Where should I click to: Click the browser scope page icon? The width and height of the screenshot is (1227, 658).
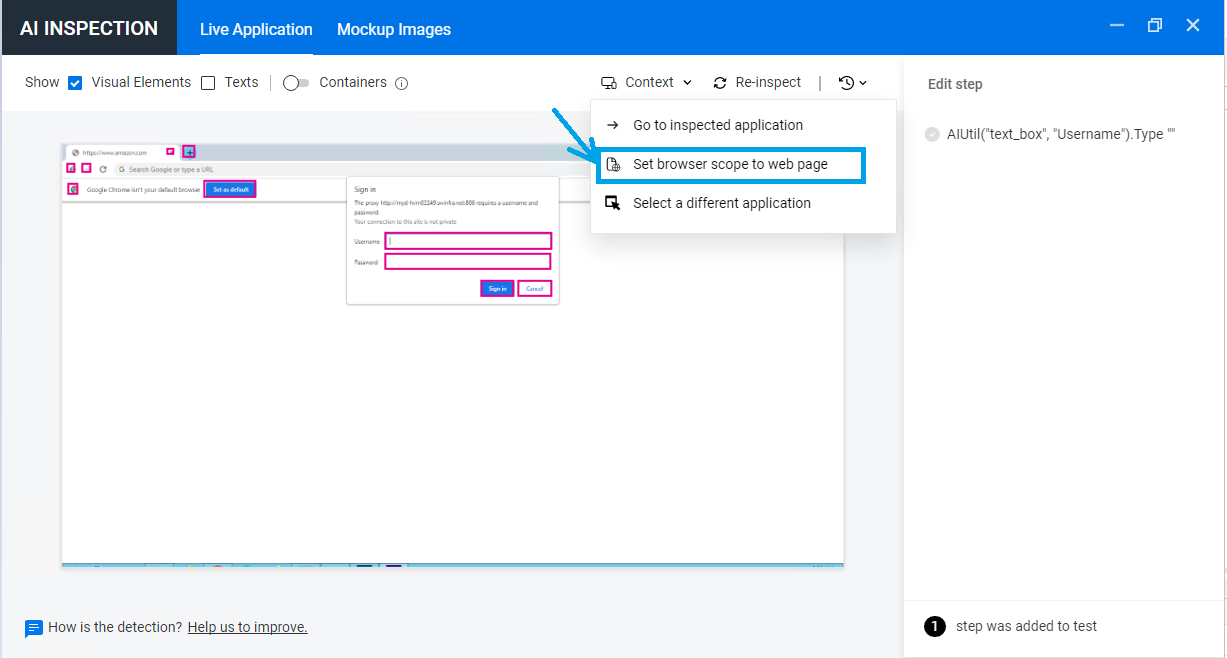(x=613, y=164)
